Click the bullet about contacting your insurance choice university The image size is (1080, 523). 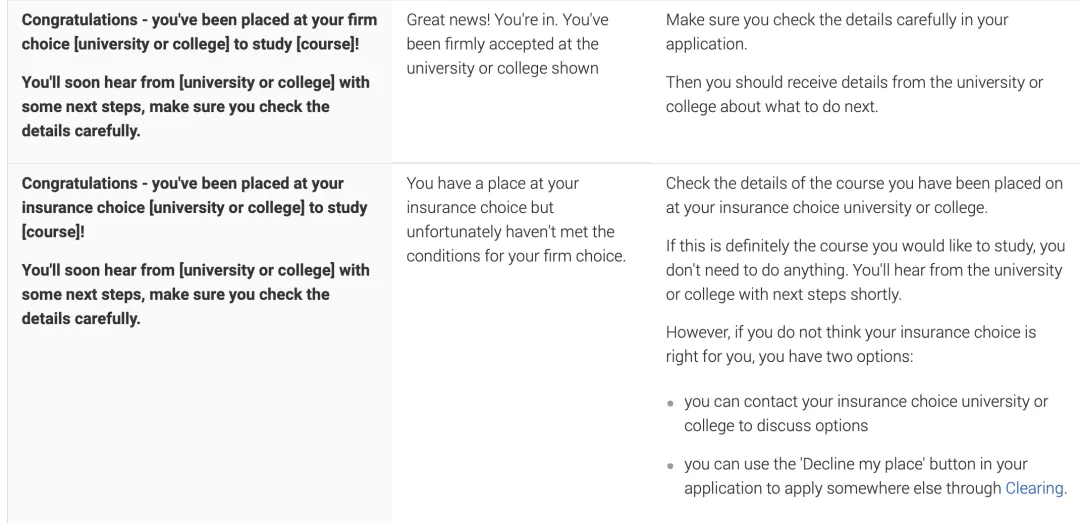tap(866, 413)
